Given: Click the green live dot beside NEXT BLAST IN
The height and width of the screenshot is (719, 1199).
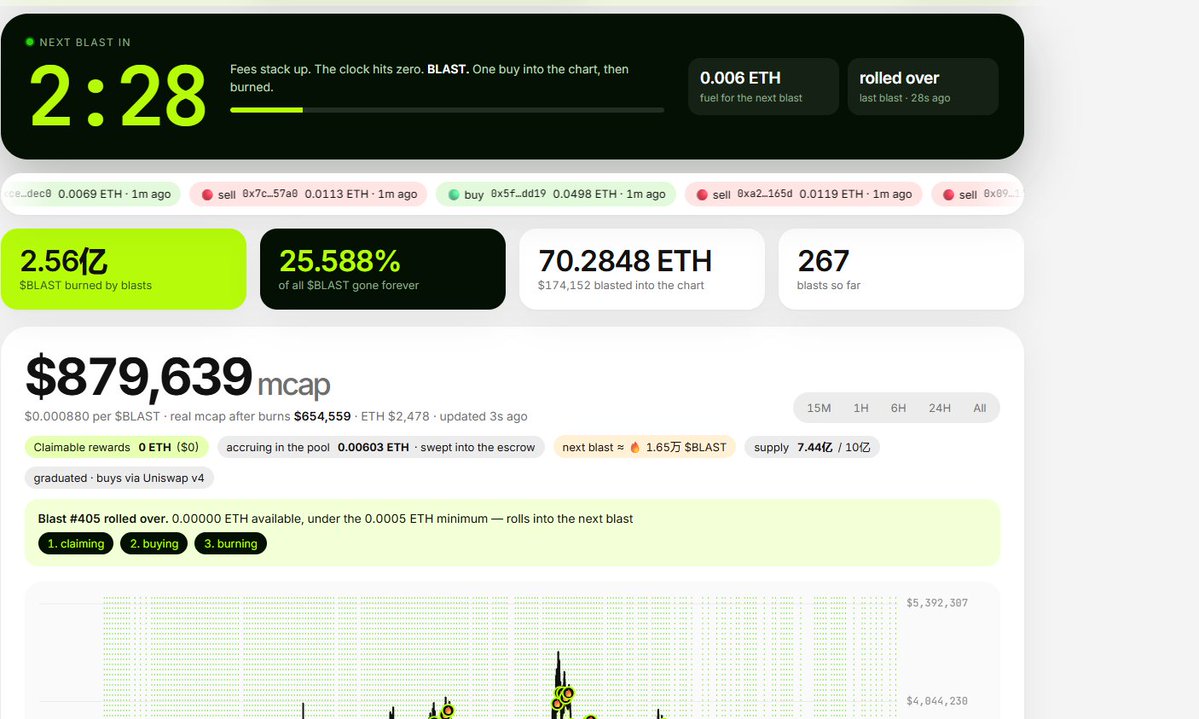Looking at the screenshot, I should pyautogui.click(x=30, y=42).
